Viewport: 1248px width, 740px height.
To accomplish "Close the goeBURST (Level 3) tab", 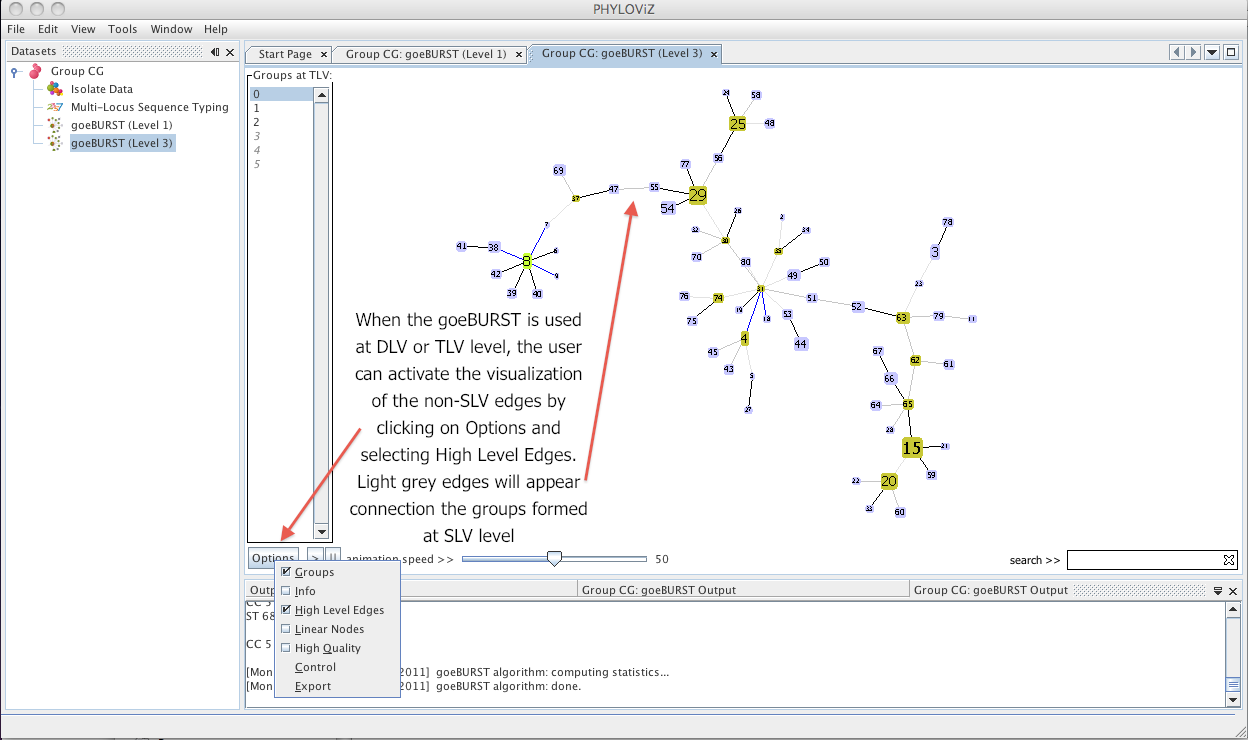I will (x=713, y=53).
